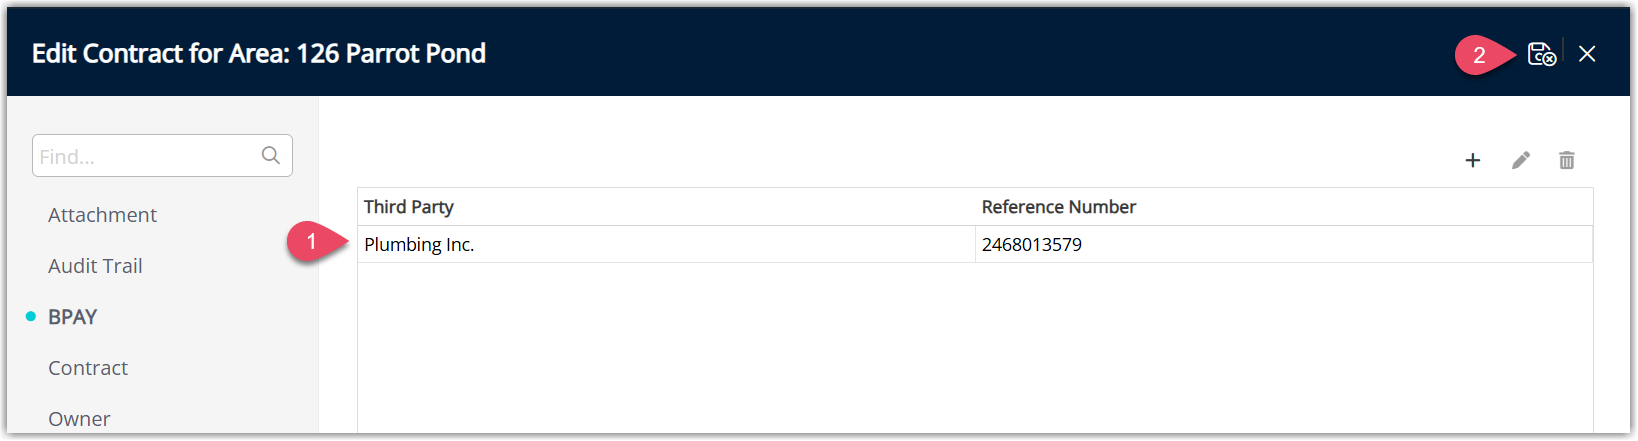Sort by Third Party column header
1638x441 pixels.
point(409,207)
